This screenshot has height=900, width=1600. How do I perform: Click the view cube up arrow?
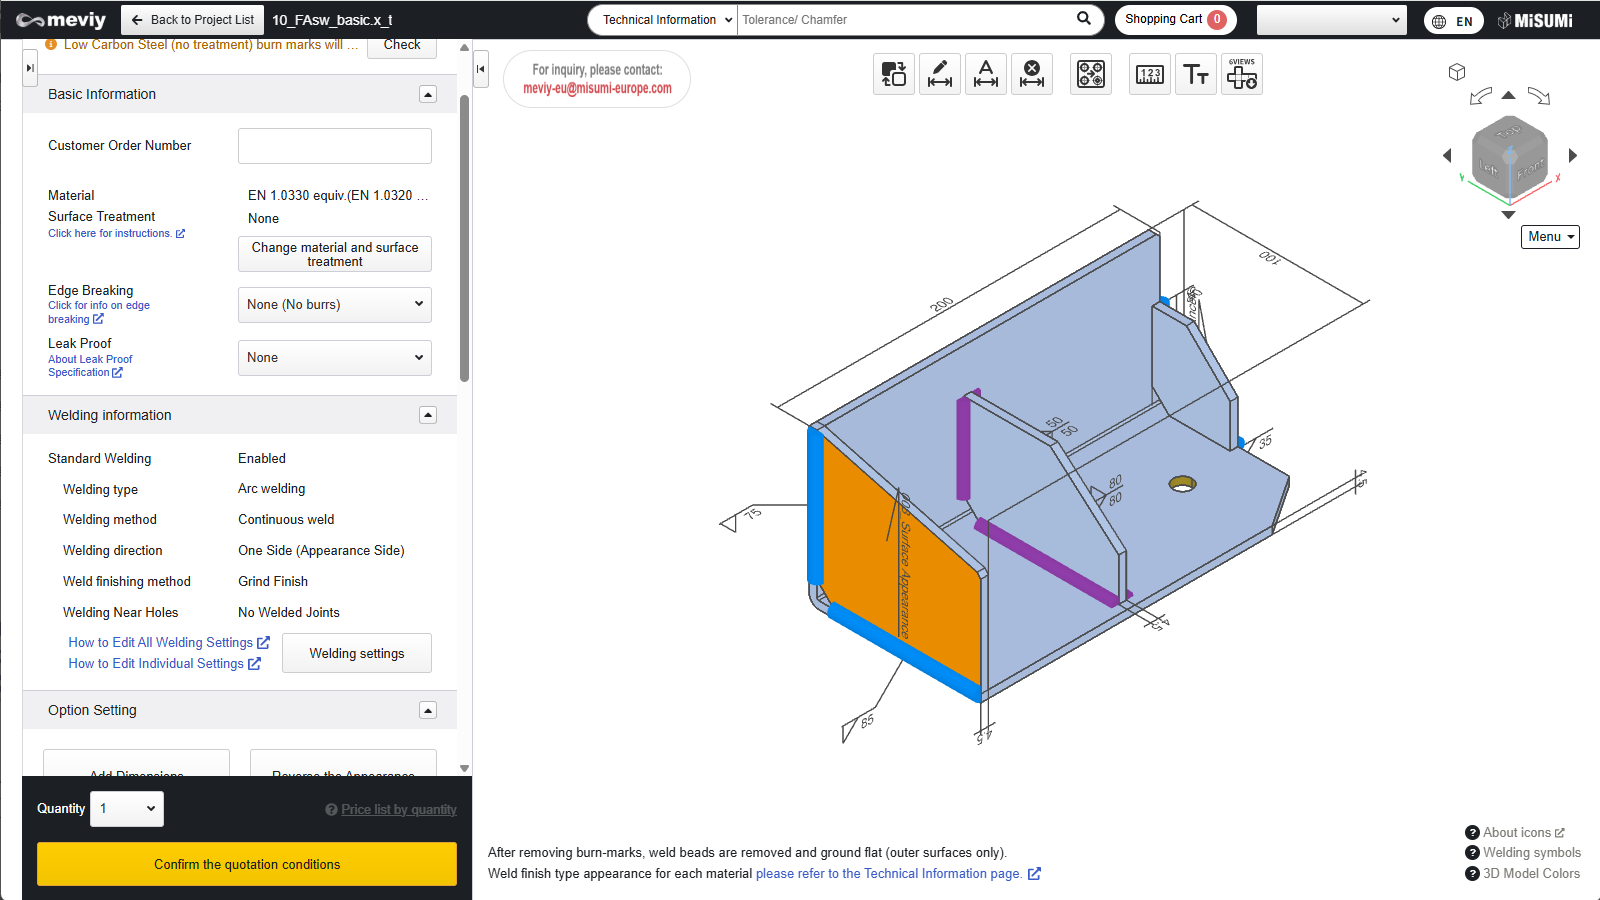[1509, 95]
